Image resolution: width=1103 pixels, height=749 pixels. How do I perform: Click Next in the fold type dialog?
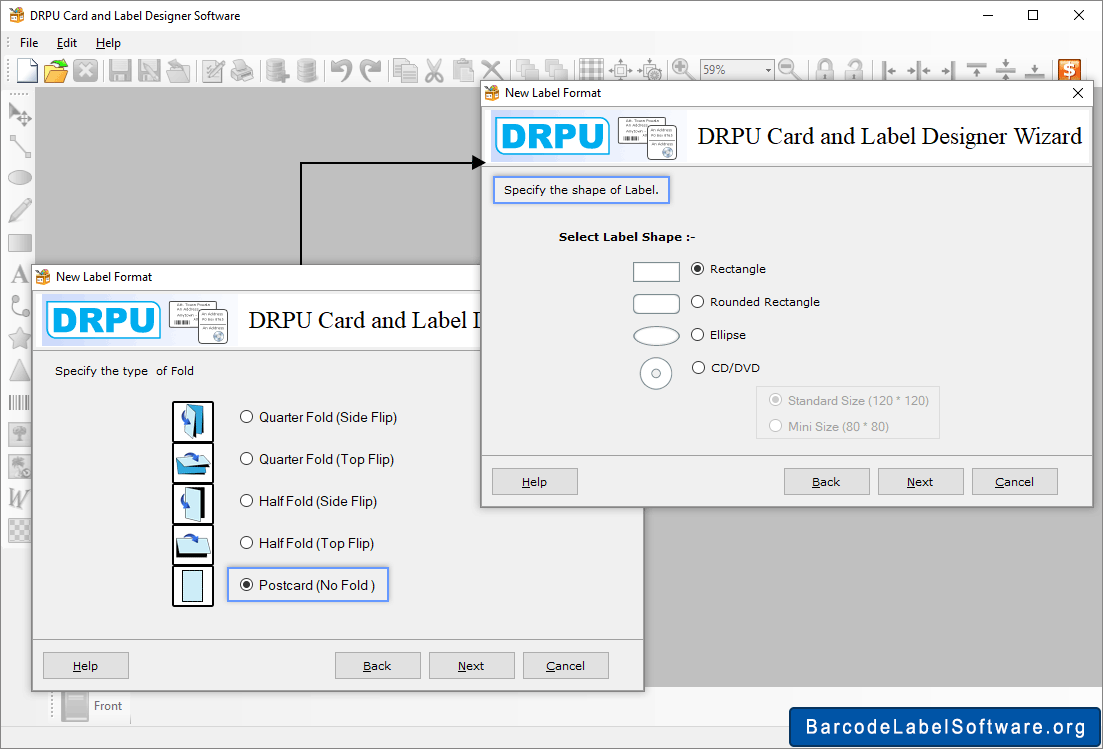471,666
